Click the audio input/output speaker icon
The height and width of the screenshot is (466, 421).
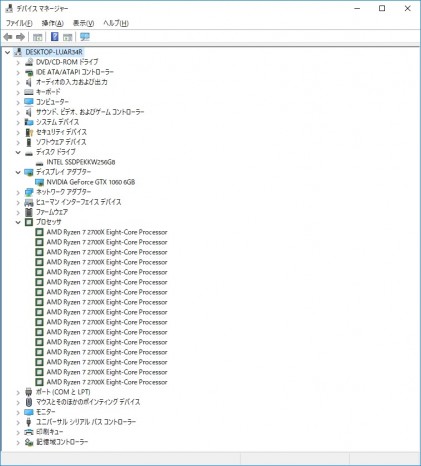[29, 82]
